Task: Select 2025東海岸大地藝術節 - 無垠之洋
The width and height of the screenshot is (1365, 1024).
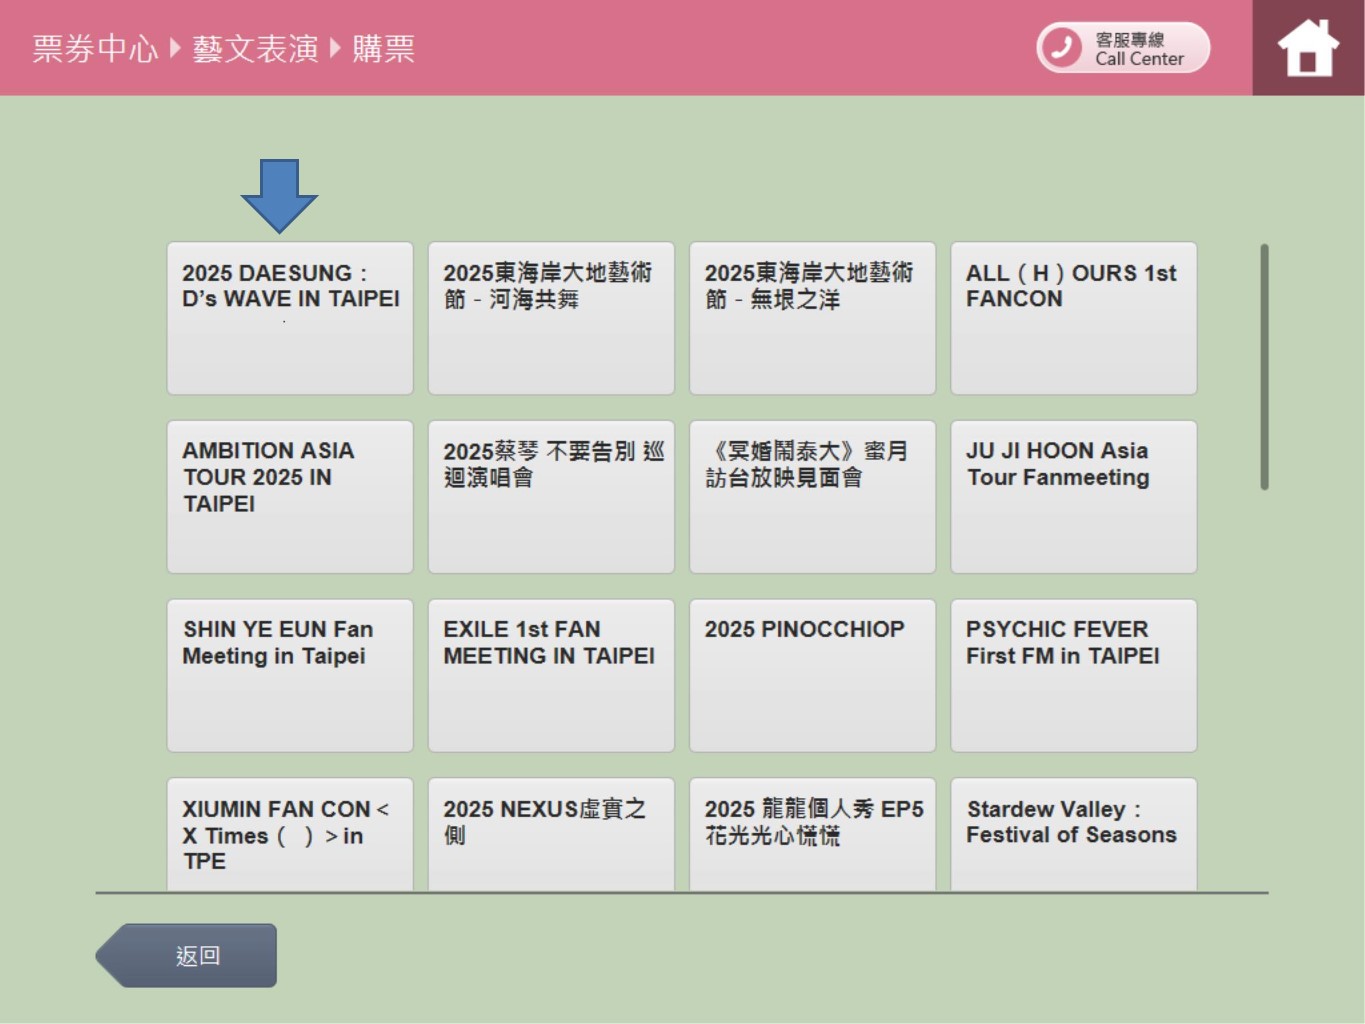Action: [x=812, y=316]
